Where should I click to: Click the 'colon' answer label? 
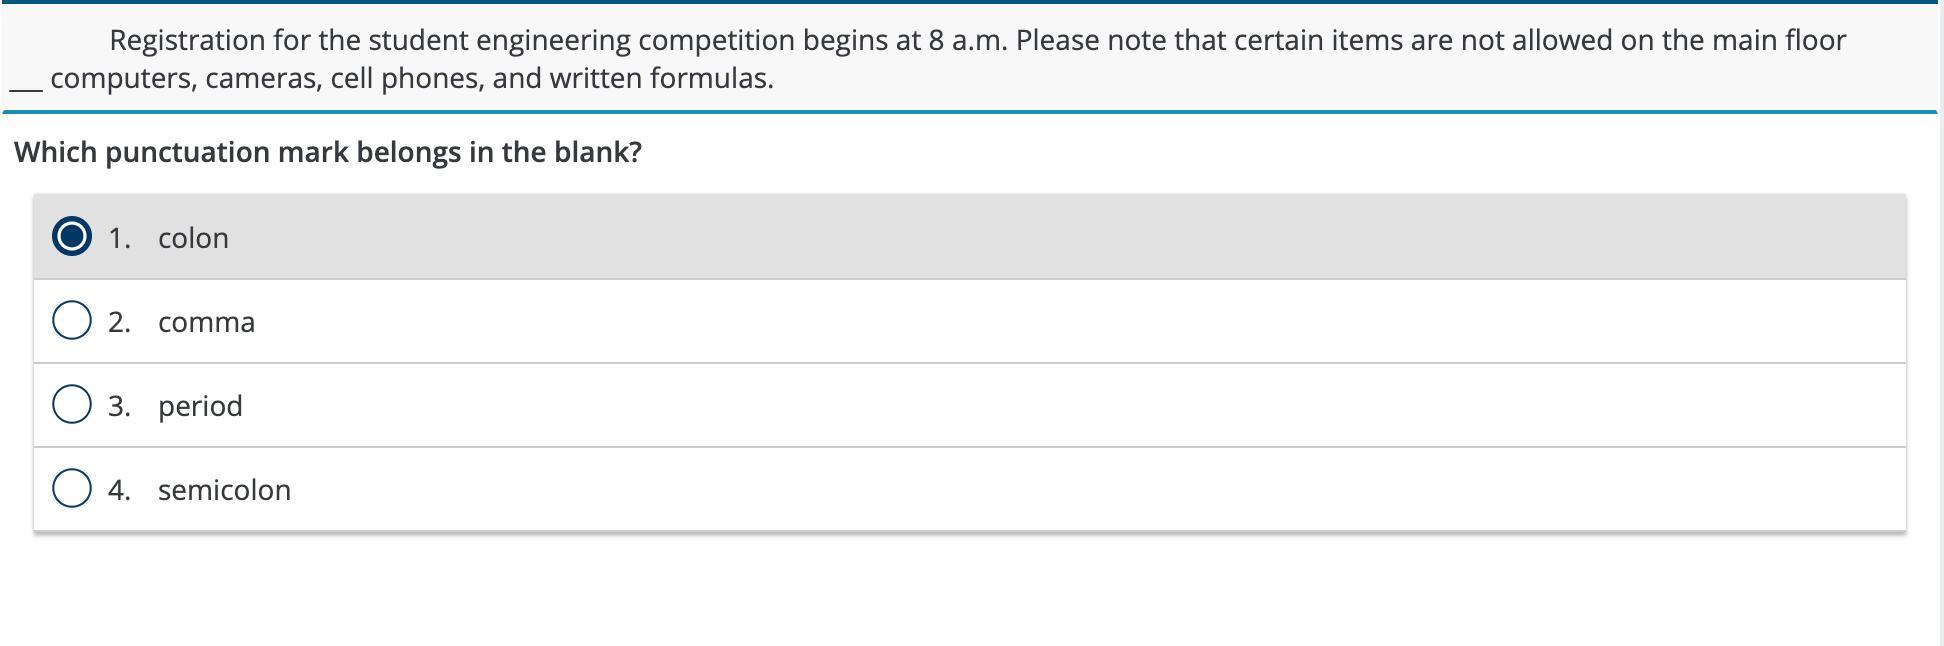[x=193, y=238]
